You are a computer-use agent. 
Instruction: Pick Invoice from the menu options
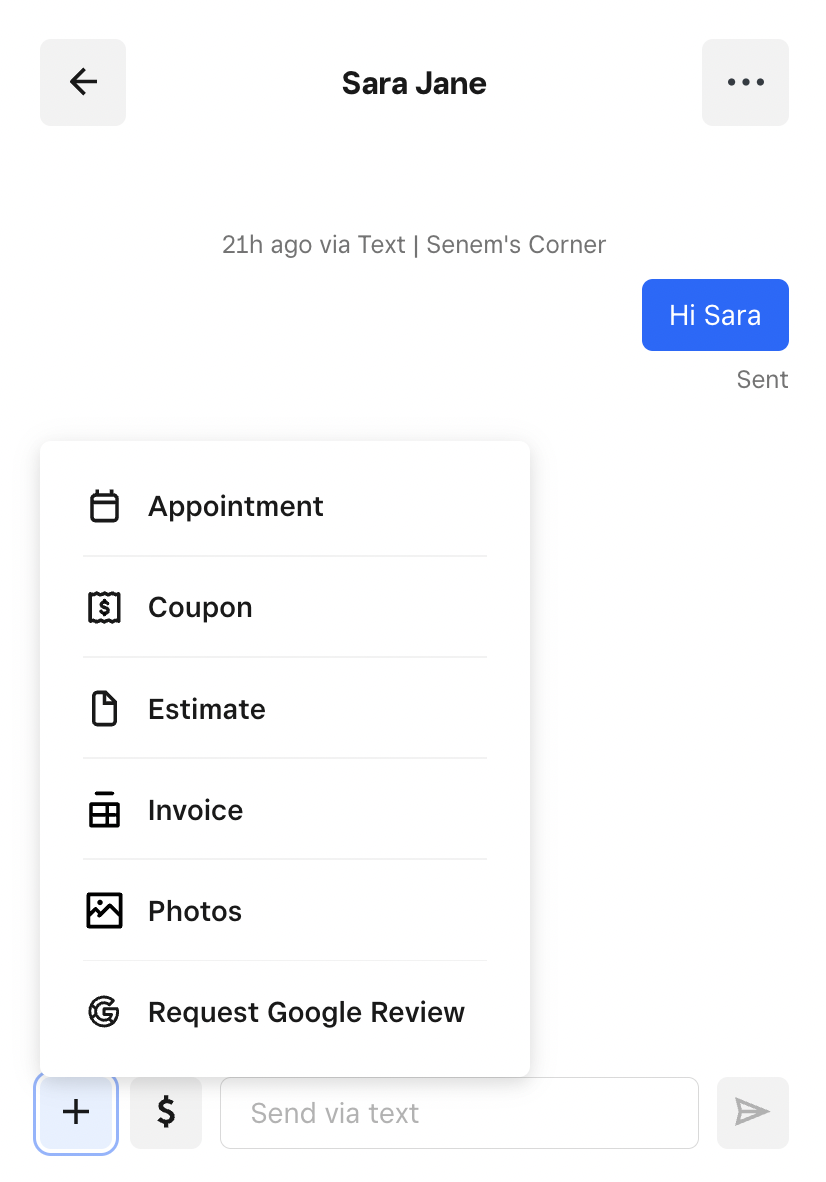[x=195, y=809]
